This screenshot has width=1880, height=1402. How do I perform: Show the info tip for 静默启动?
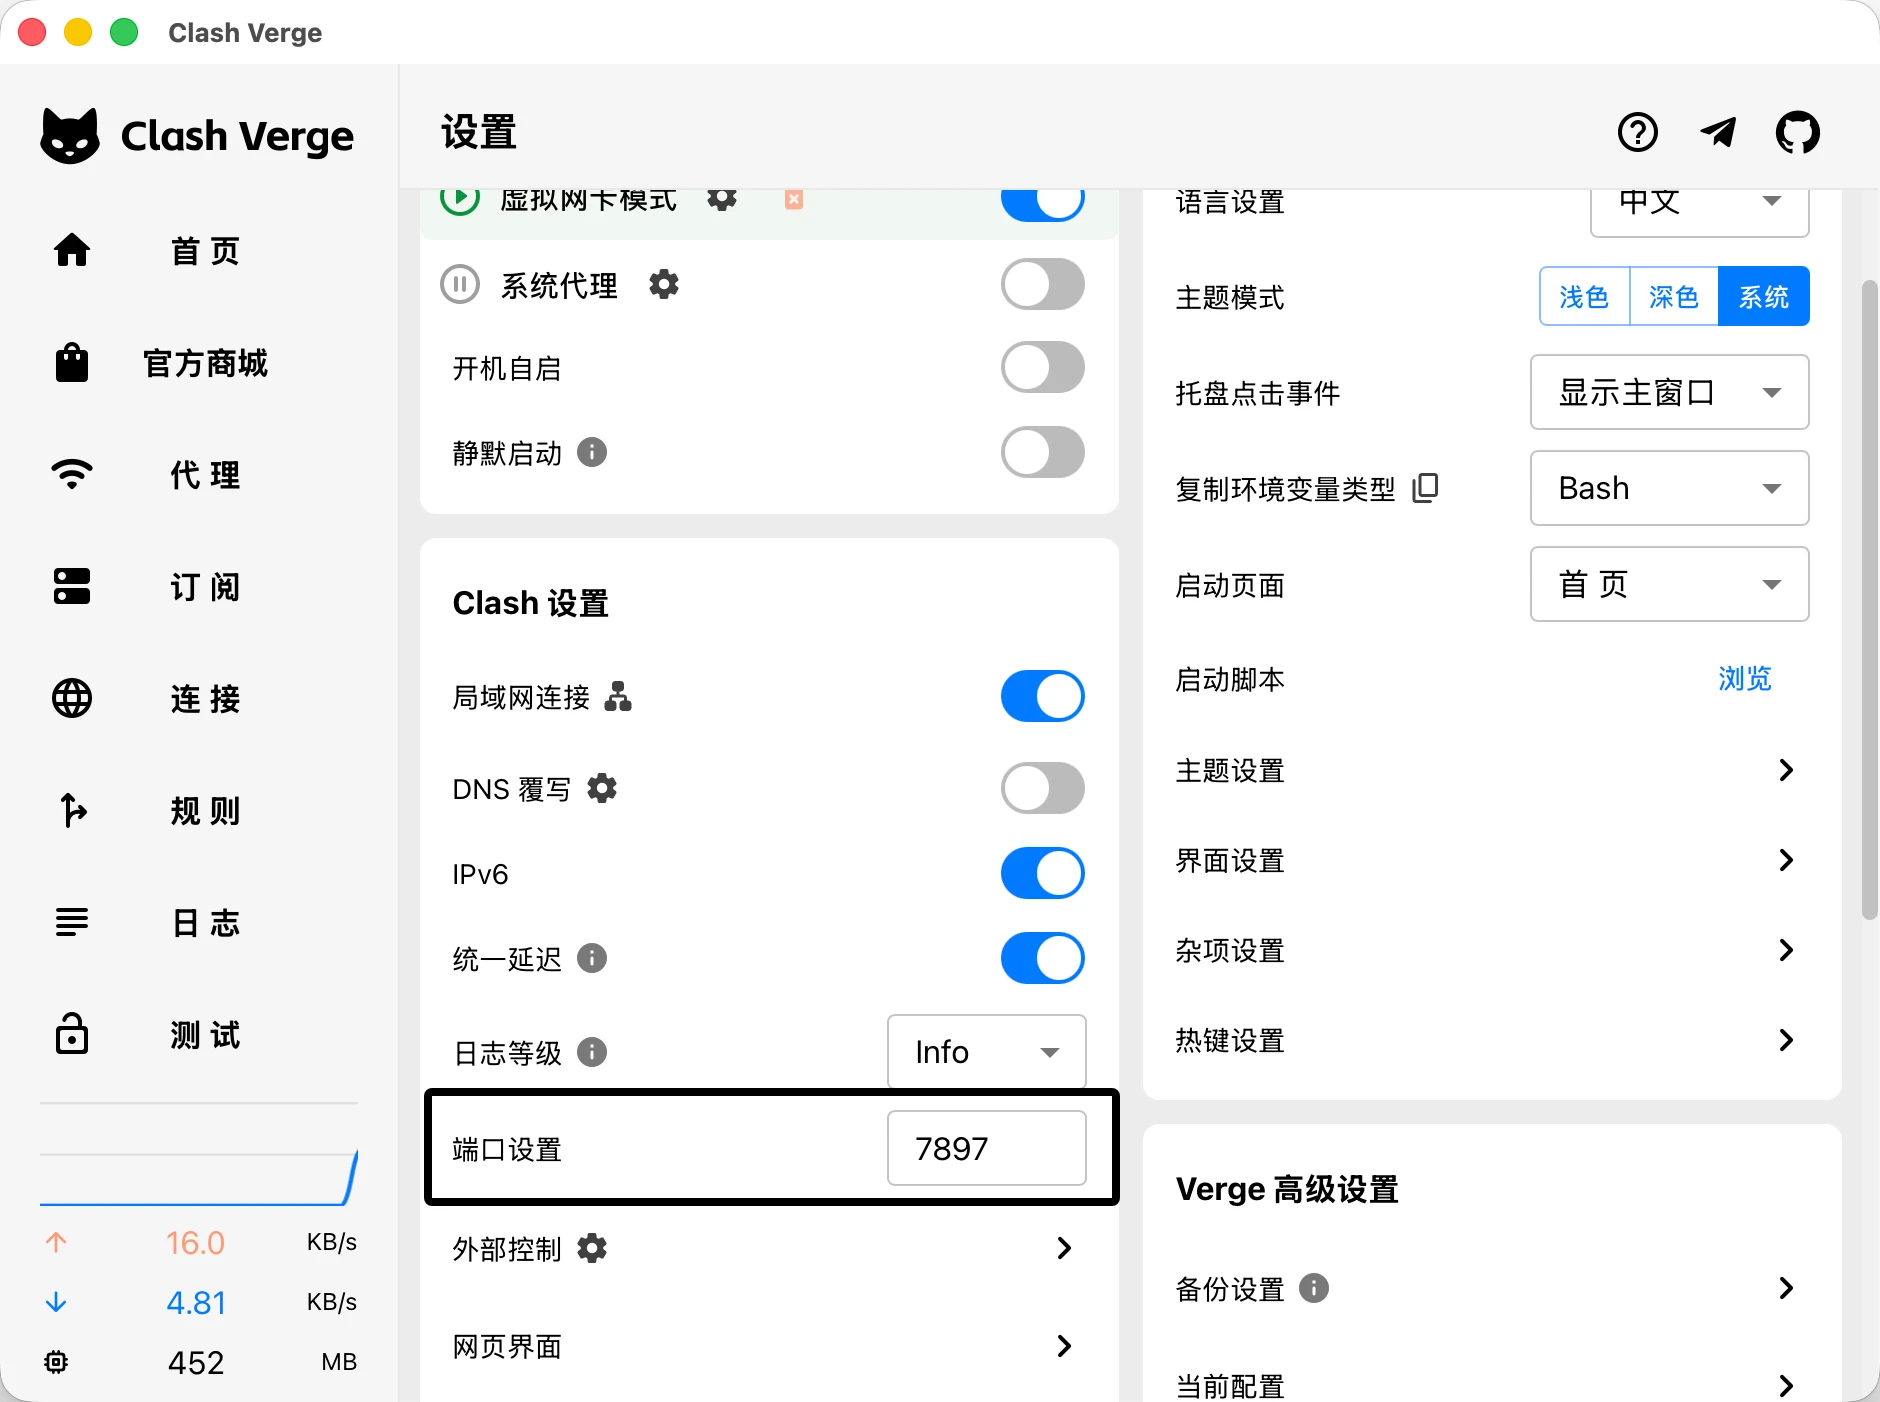point(592,453)
